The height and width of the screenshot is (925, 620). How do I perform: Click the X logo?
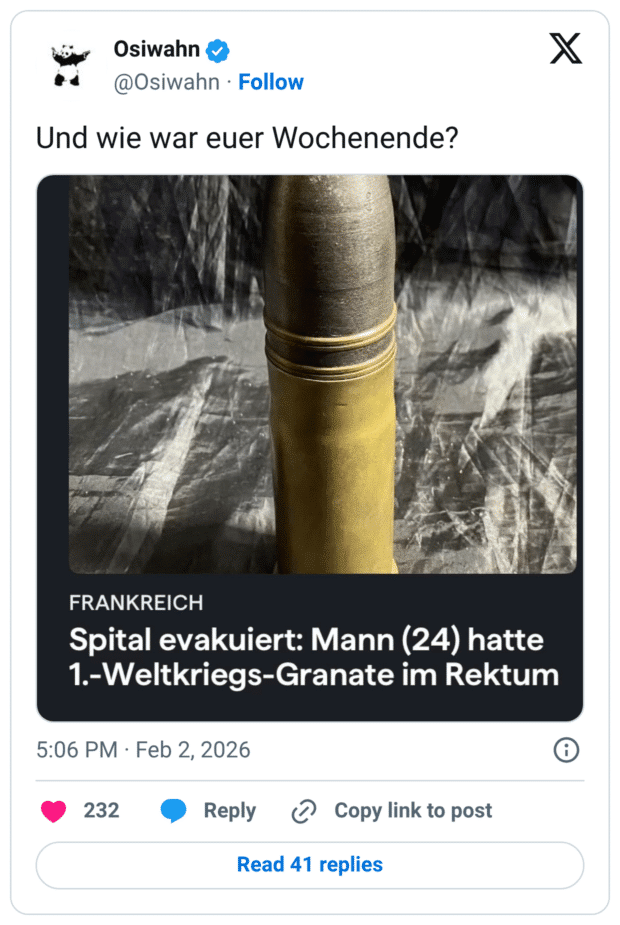click(x=565, y=50)
